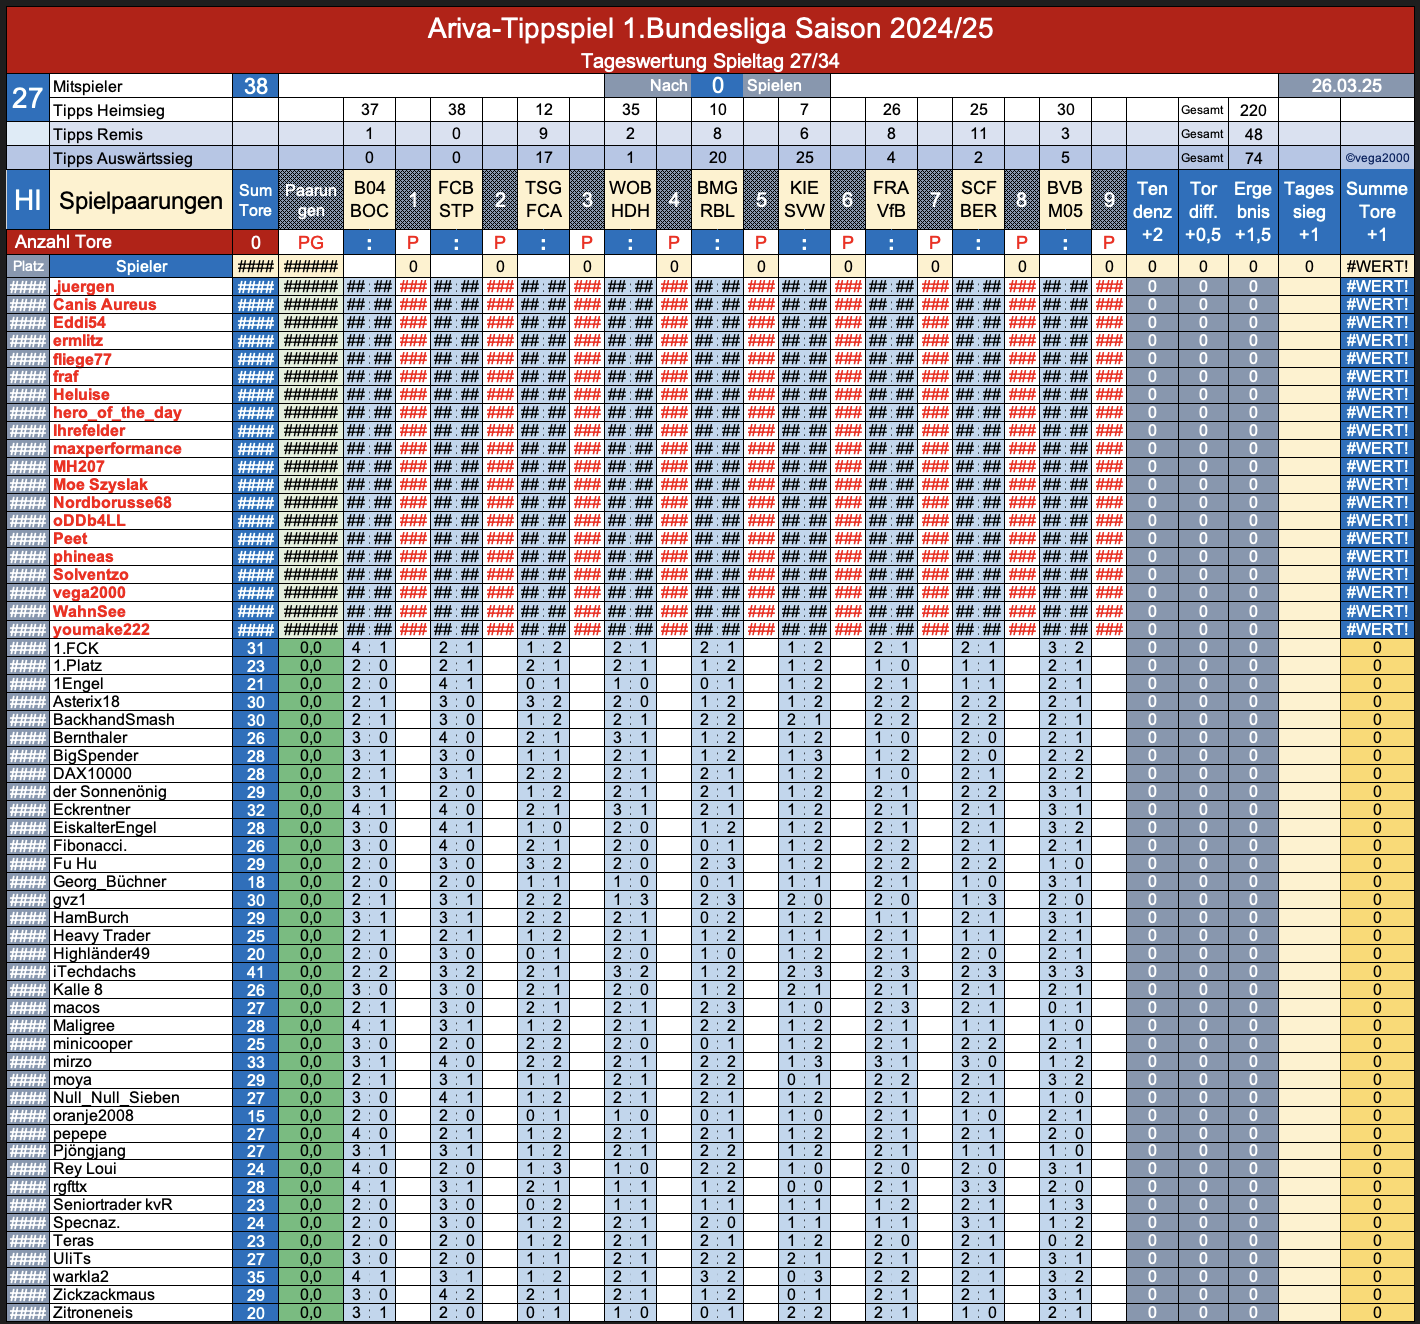Screen dimensions: 1420x1324
Task: Select player name 'Zickzackmaus'
Action: (103, 1295)
